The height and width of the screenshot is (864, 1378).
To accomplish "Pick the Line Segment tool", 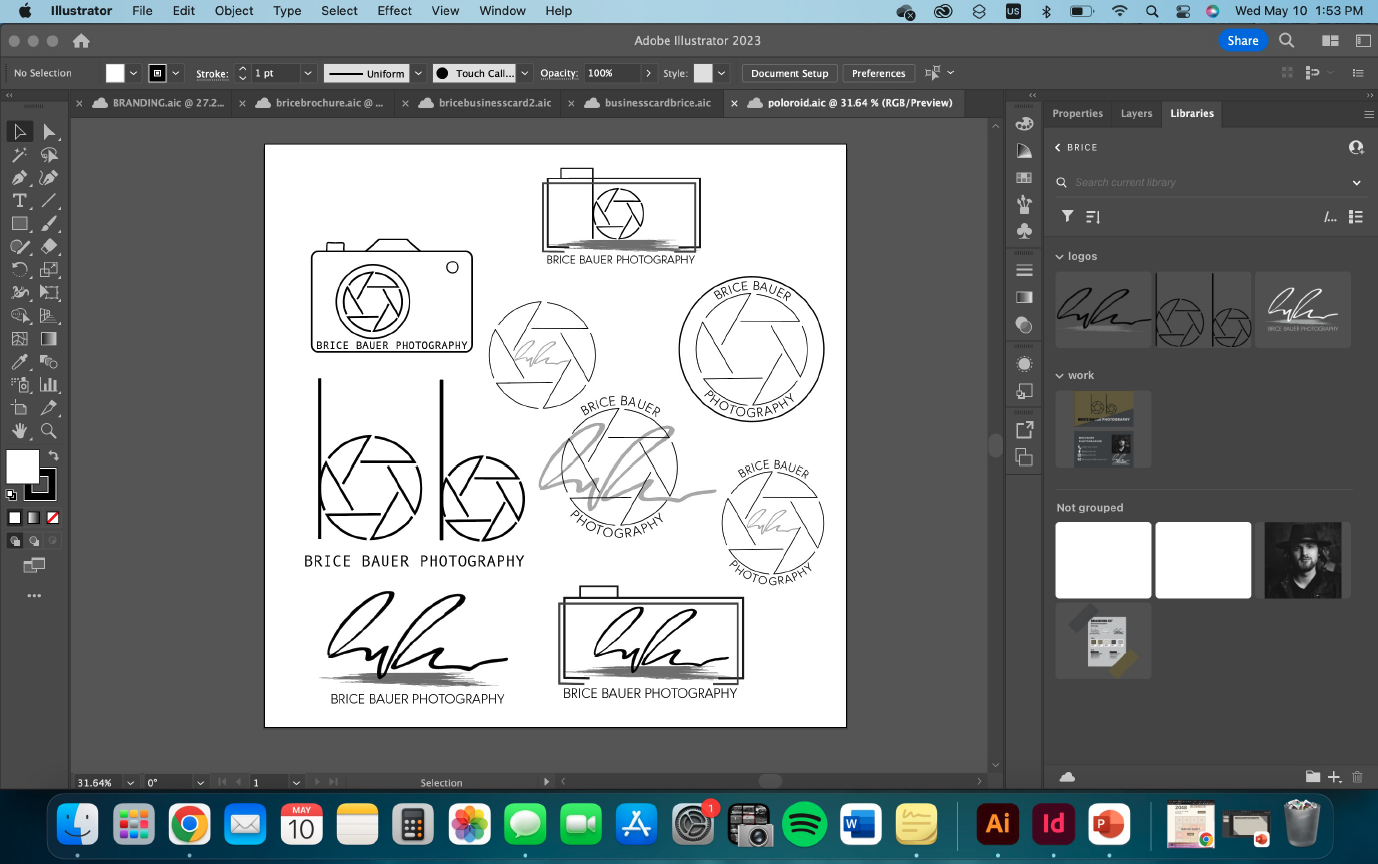I will 49,201.
